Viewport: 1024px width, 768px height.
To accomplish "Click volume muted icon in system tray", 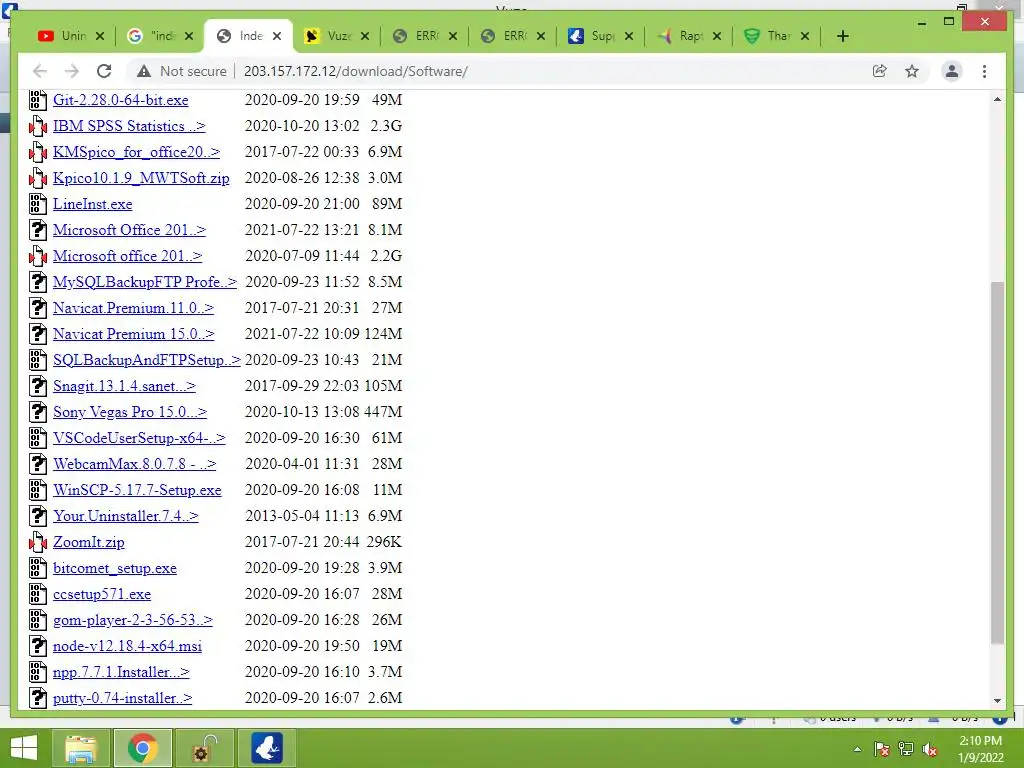I will click(930, 749).
